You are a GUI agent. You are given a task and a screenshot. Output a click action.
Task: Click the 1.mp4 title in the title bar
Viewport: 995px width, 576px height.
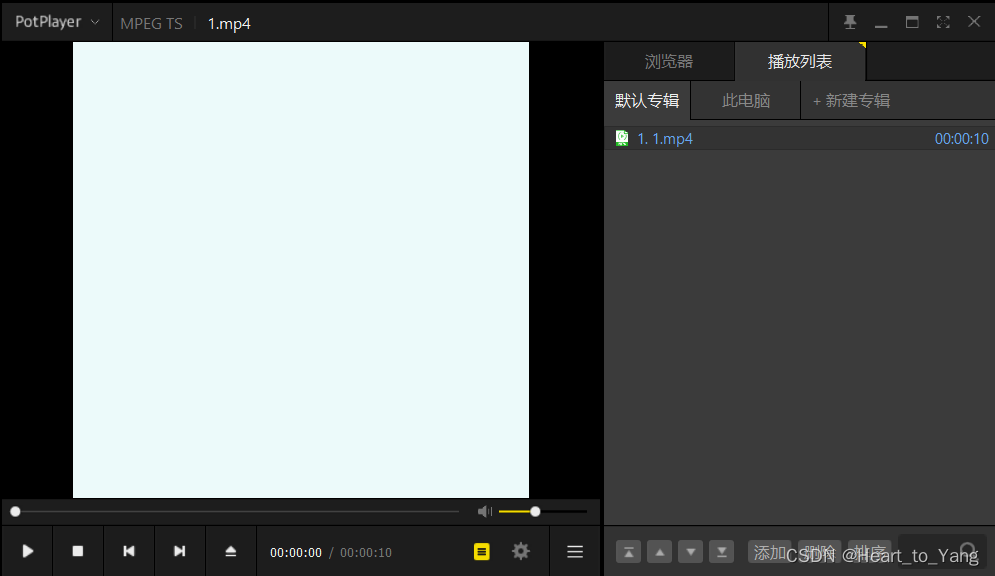(x=229, y=23)
